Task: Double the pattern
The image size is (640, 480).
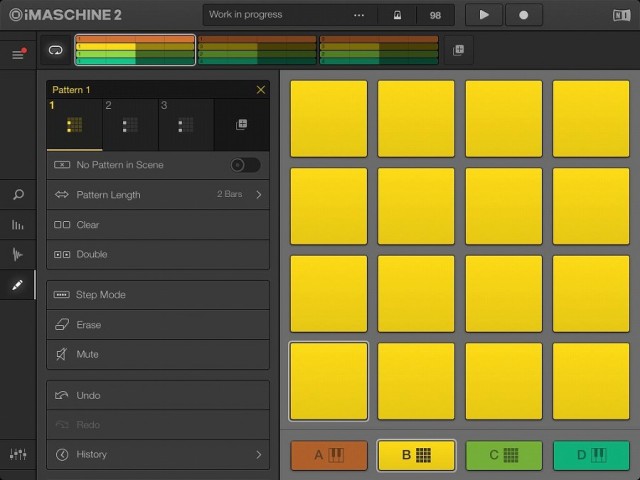Action: (x=158, y=254)
